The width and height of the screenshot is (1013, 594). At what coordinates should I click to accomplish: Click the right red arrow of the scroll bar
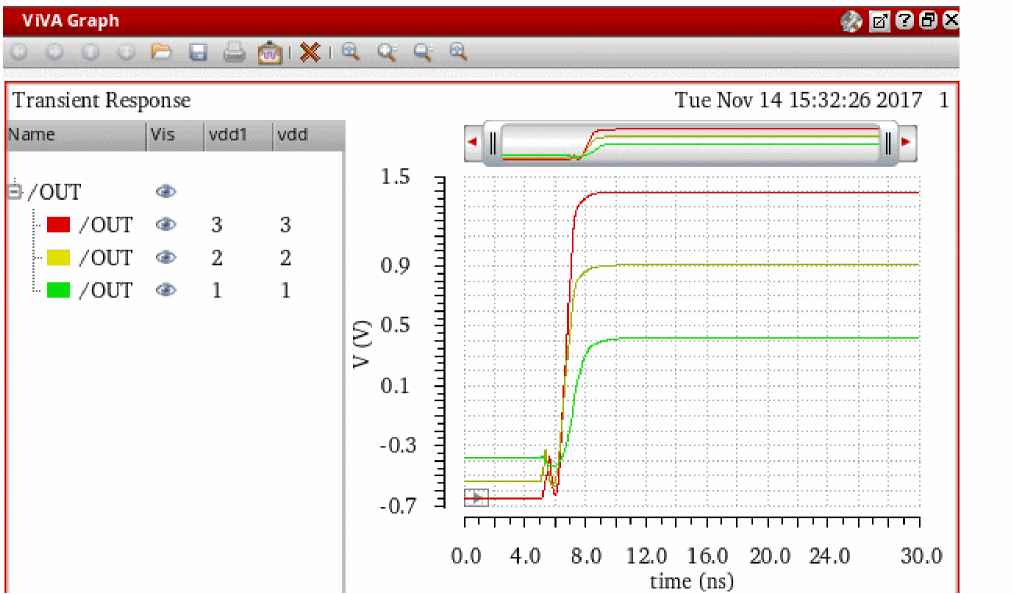[906, 143]
